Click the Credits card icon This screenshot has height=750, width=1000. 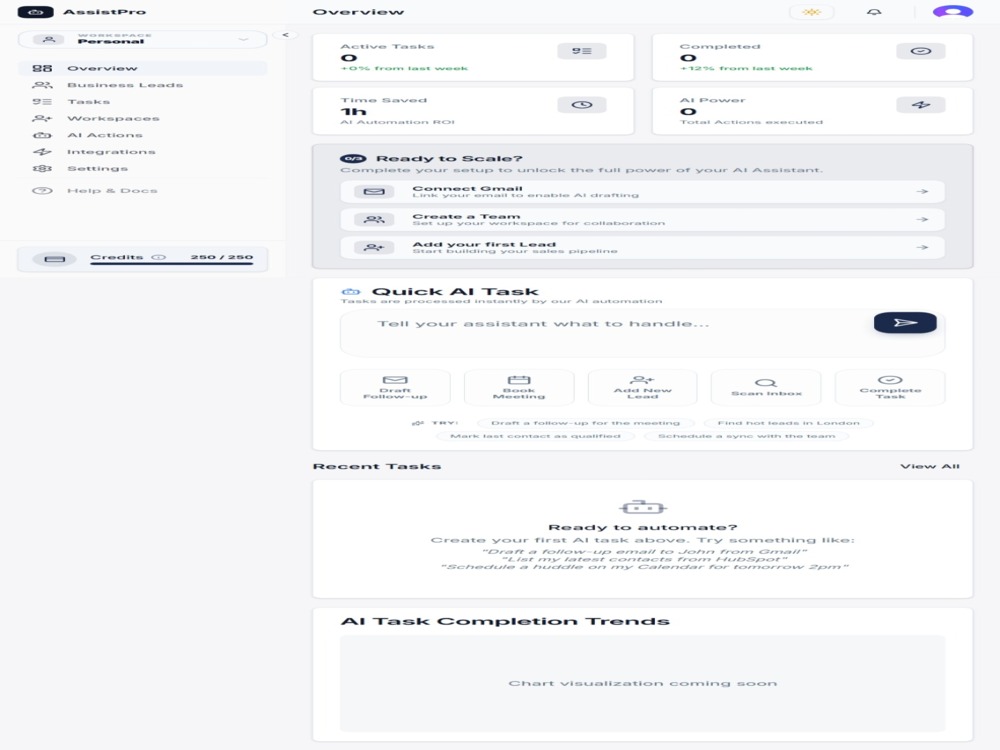[x=54, y=259]
